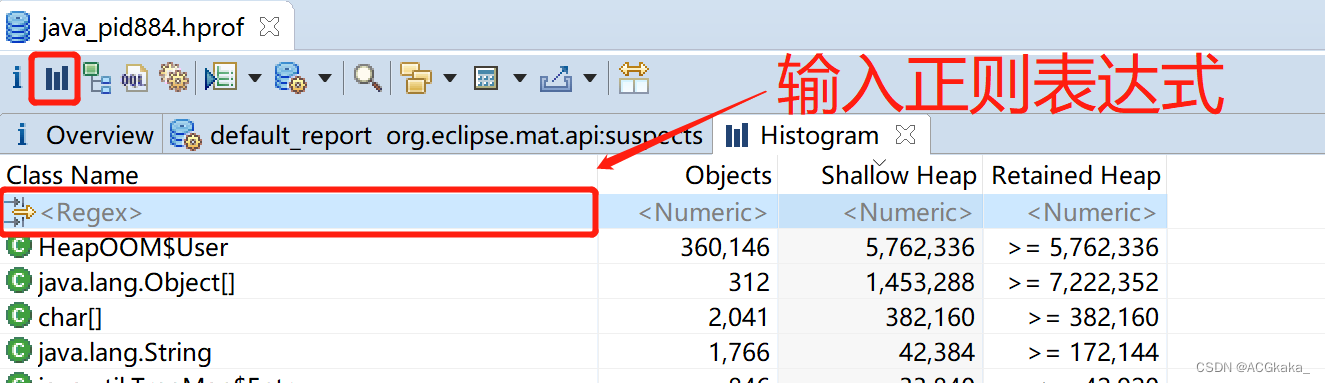Click the class icon beside char[]
Screen dimensions: 1325x383
(x=19, y=317)
